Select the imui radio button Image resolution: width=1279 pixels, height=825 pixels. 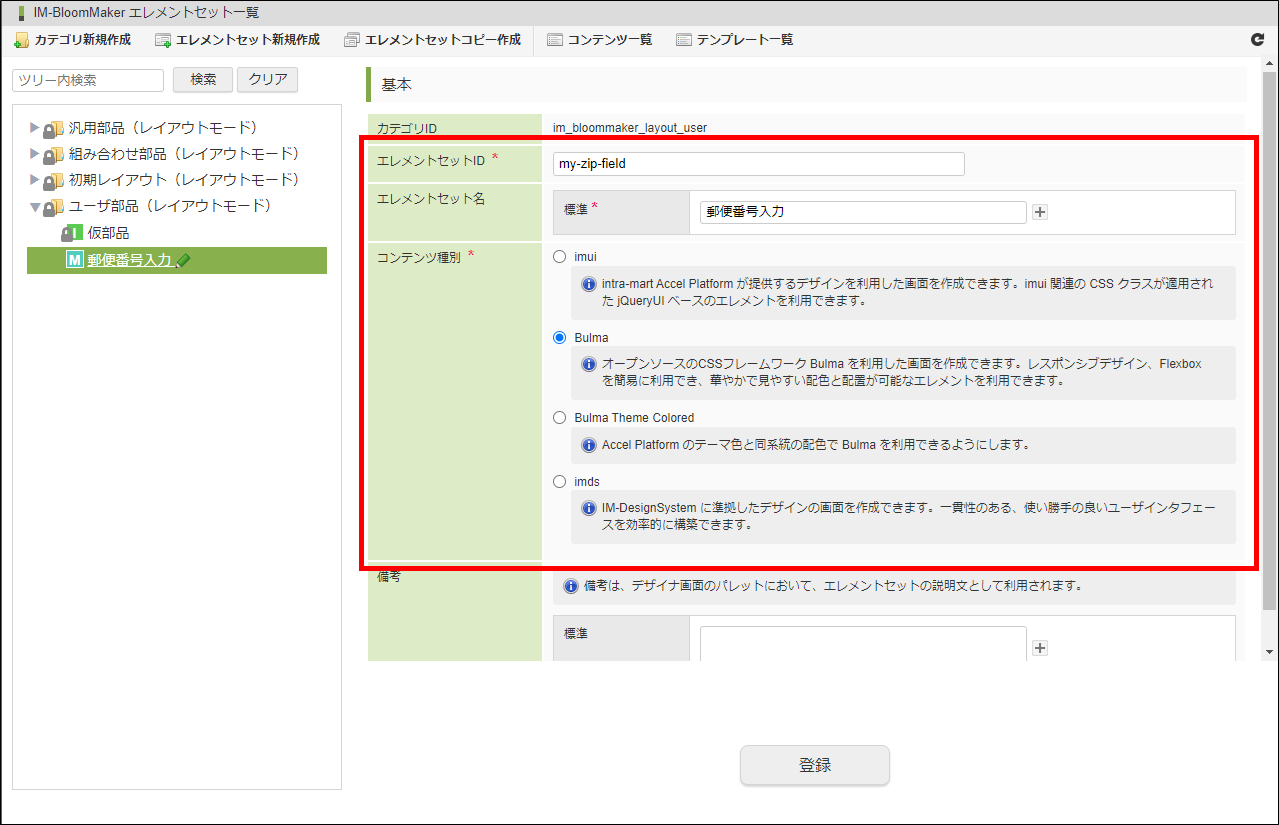pyautogui.click(x=560, y=257)
